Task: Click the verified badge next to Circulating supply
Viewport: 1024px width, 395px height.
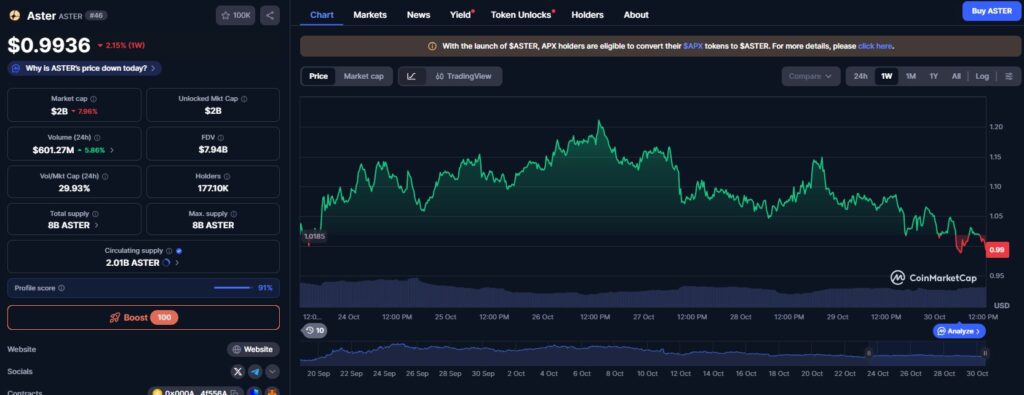Action: click(179, 251)
